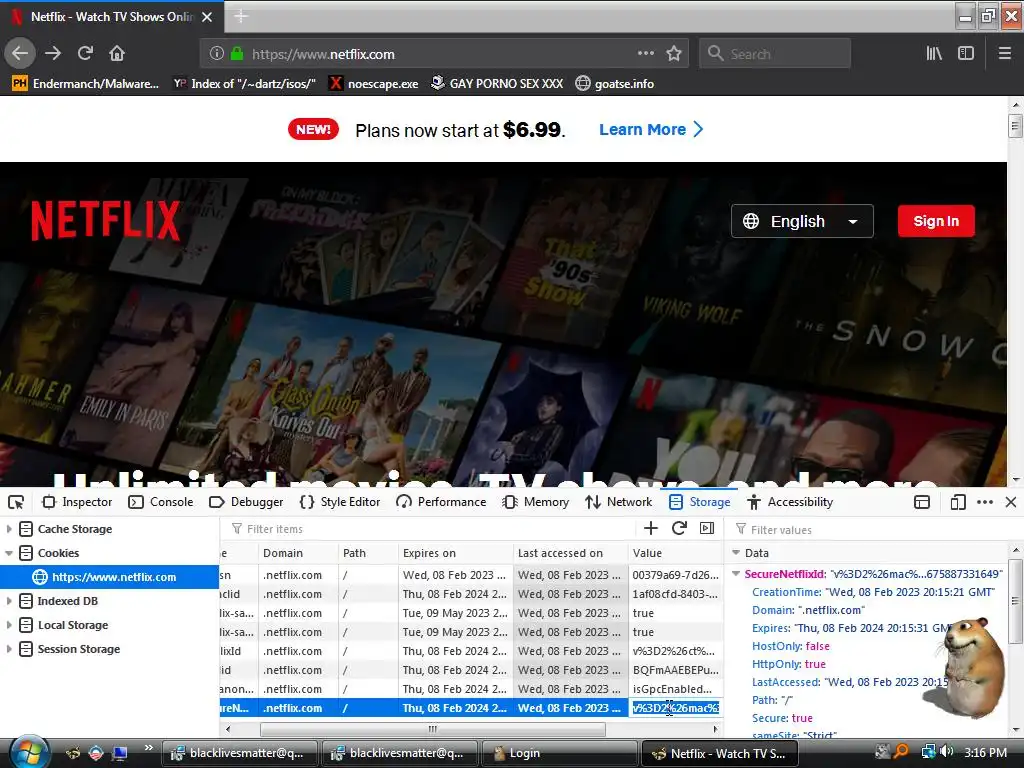Viewport: 1024px width, 768px height.
Task: Show site information icon in address bar
Action: [x=217, y=54]
